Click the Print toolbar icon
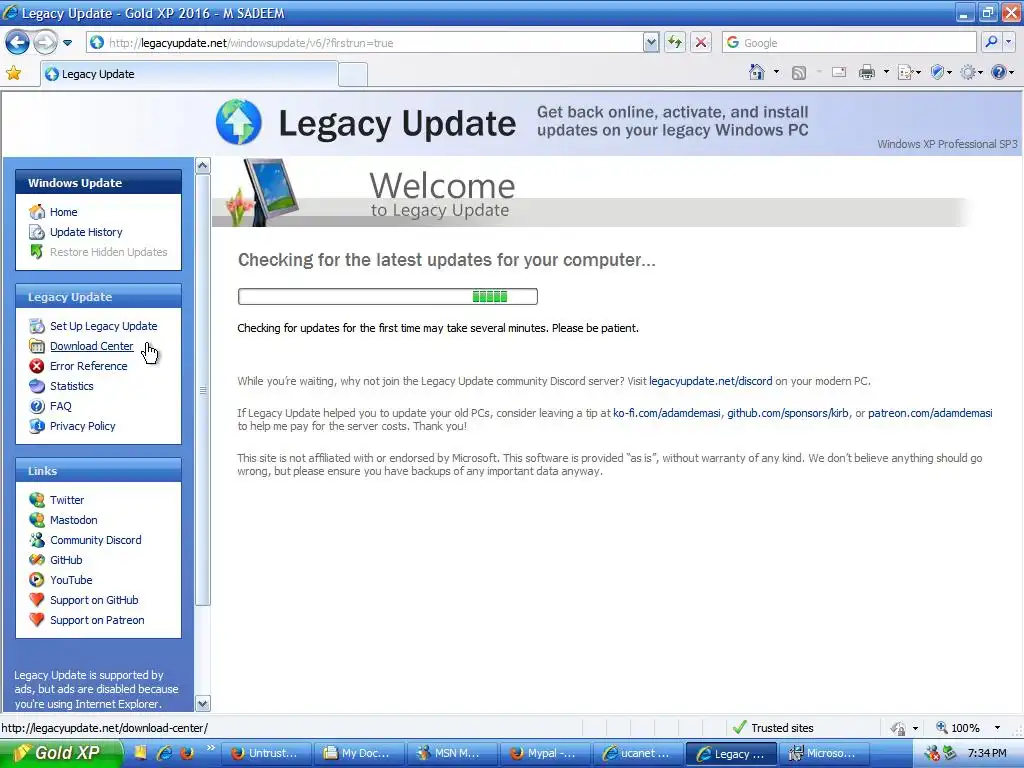Screen dimensions: 1024x768 [x=867, y=72]
